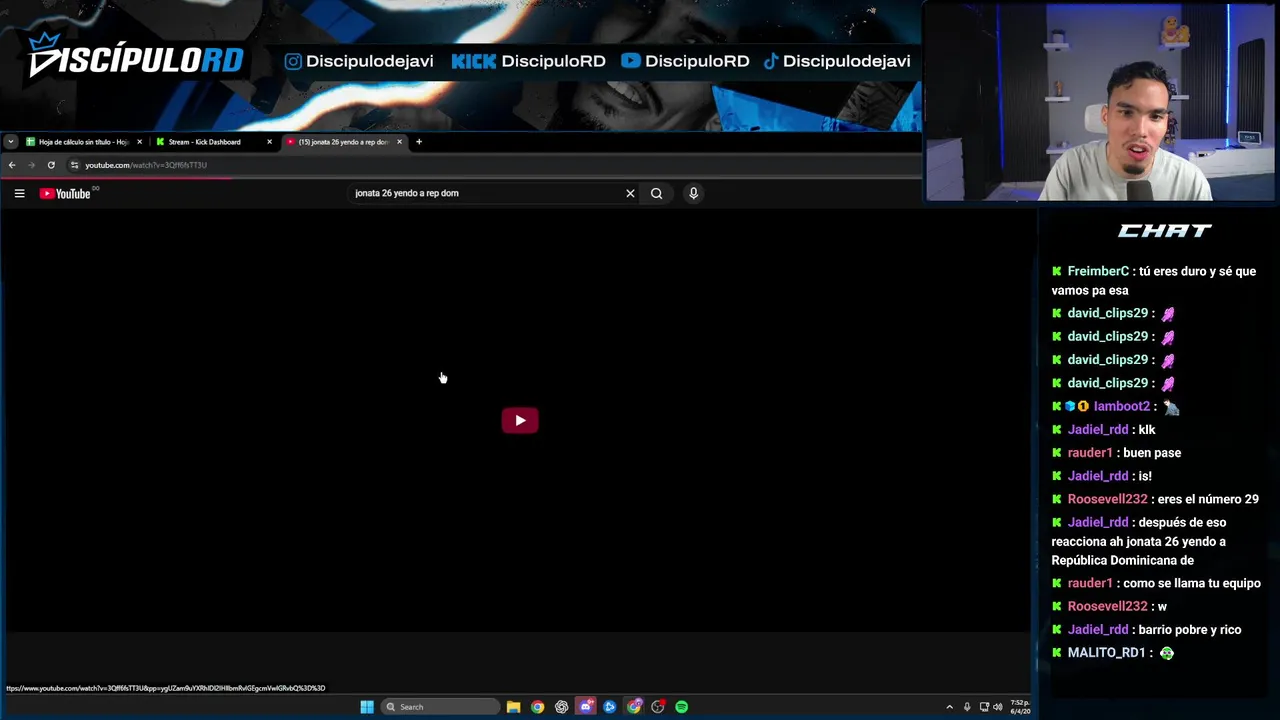Click Iamboot2 username in chat

pos(1121,406)
